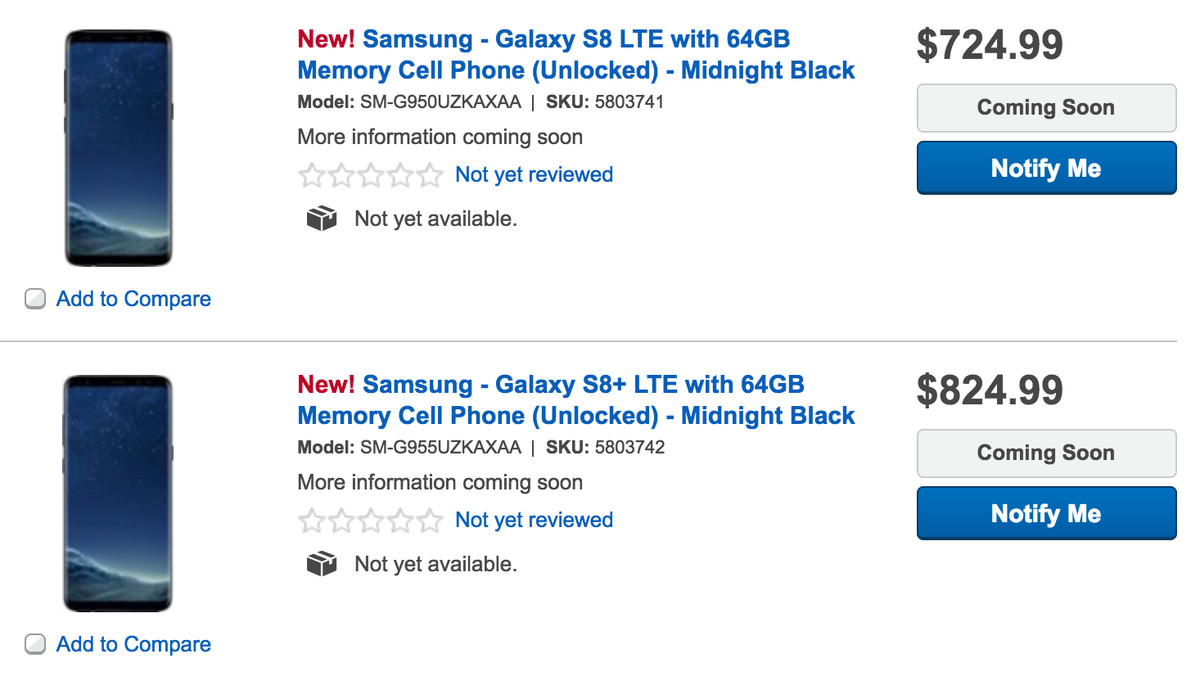Open Not yet reviewed link for Galaxy S8+
Image resolution: width=1200 pixels, height=681 pixels.
tap(534, 520)
